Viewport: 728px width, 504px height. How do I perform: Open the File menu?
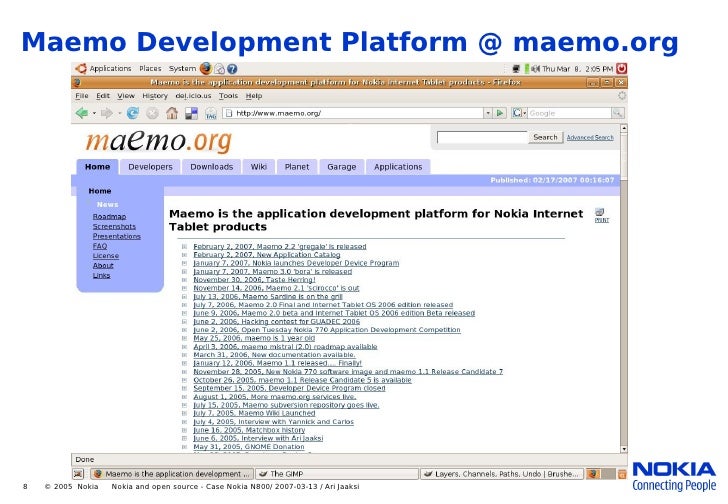(x=82, y=96)
